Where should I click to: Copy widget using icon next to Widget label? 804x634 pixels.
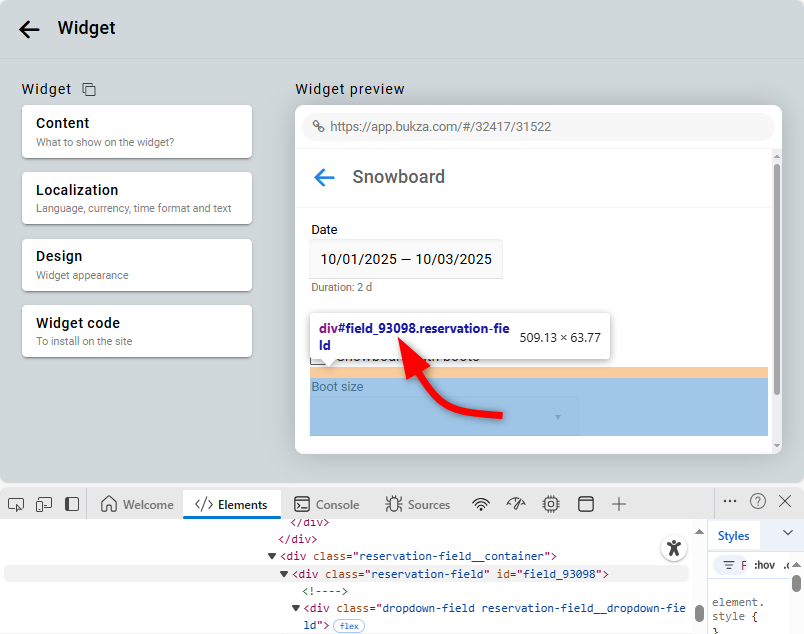[x=89, y=89]
